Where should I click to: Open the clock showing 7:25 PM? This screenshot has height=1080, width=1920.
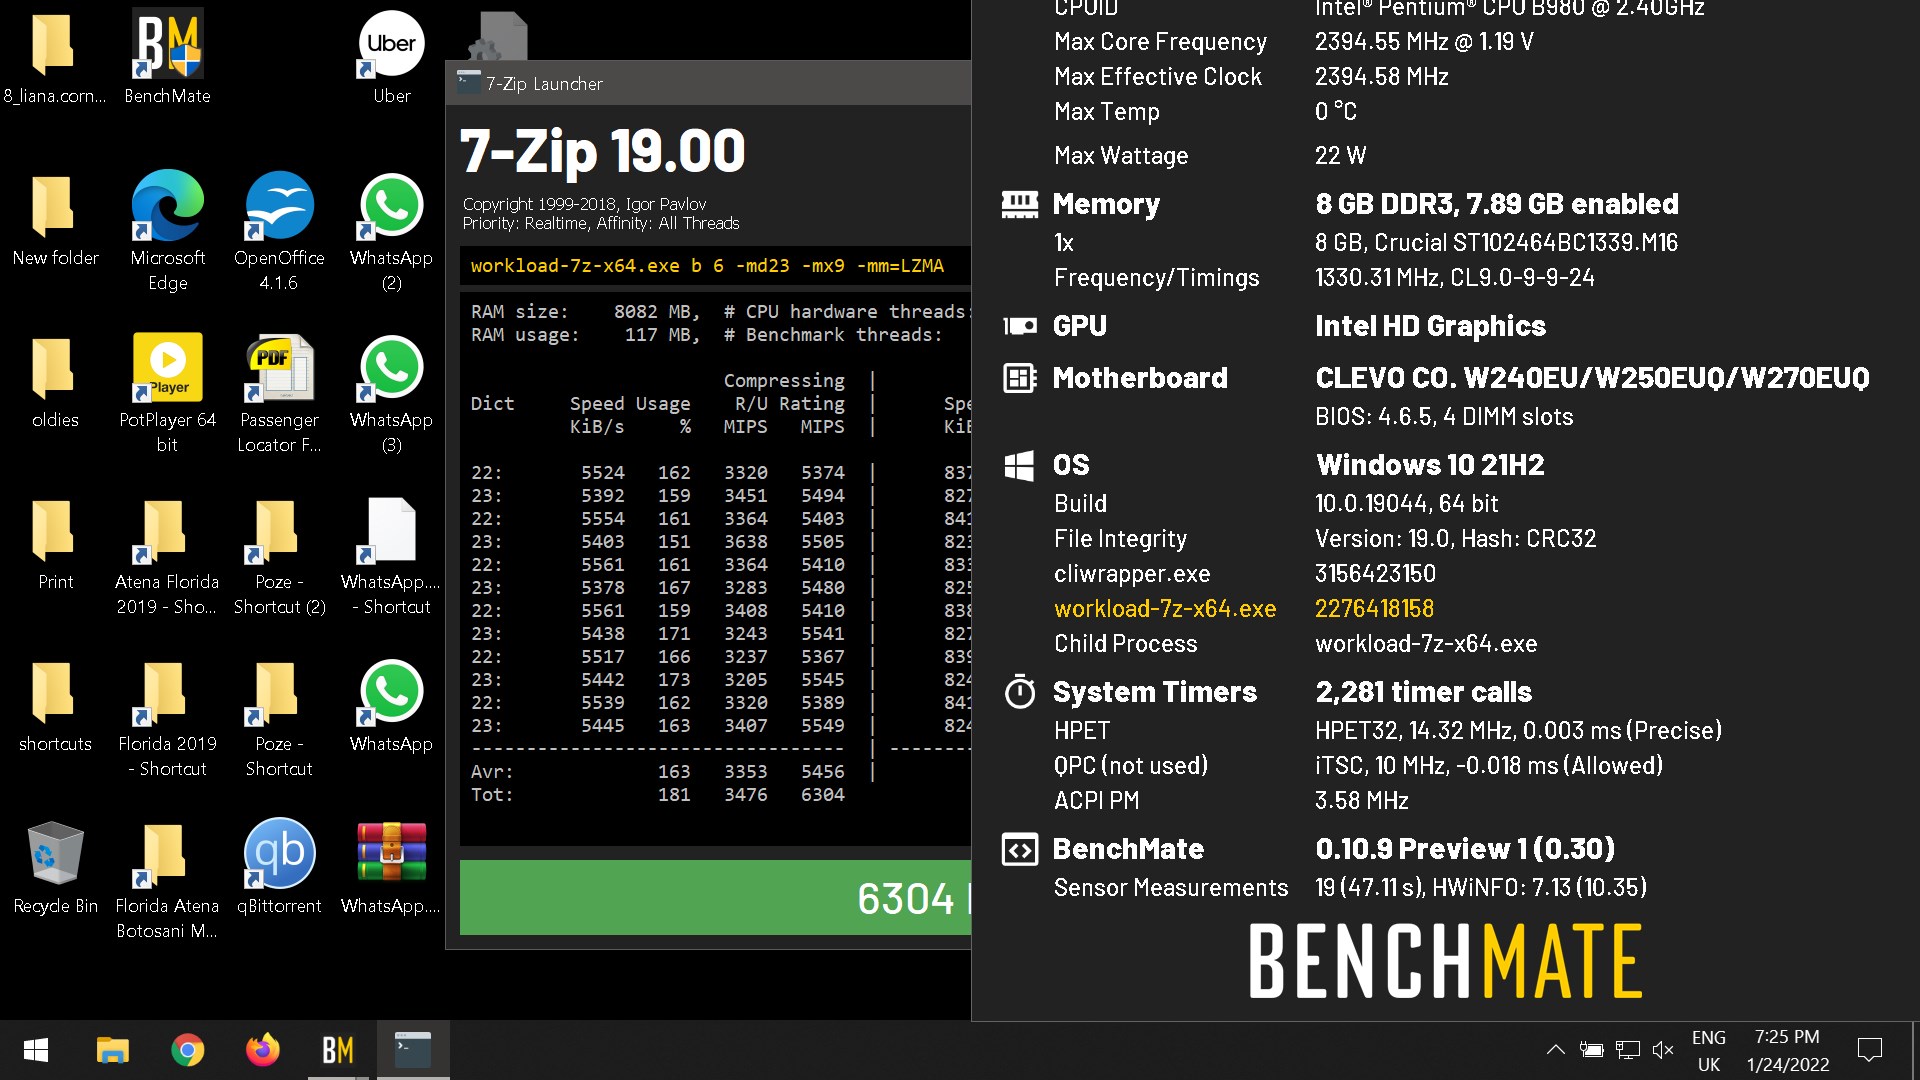(1787, 1051)
